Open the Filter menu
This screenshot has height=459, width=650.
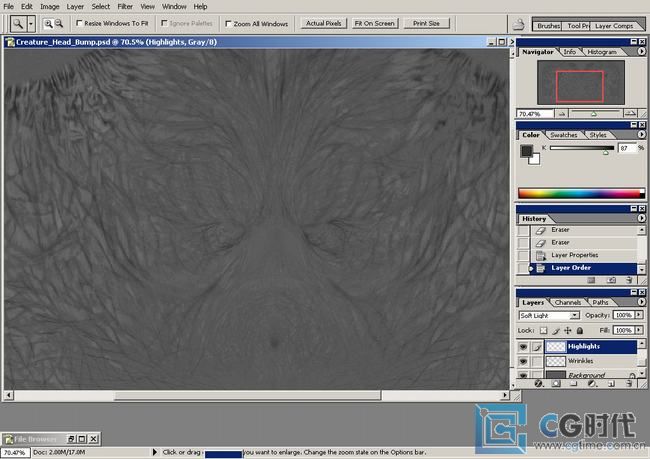click(125, 7)
